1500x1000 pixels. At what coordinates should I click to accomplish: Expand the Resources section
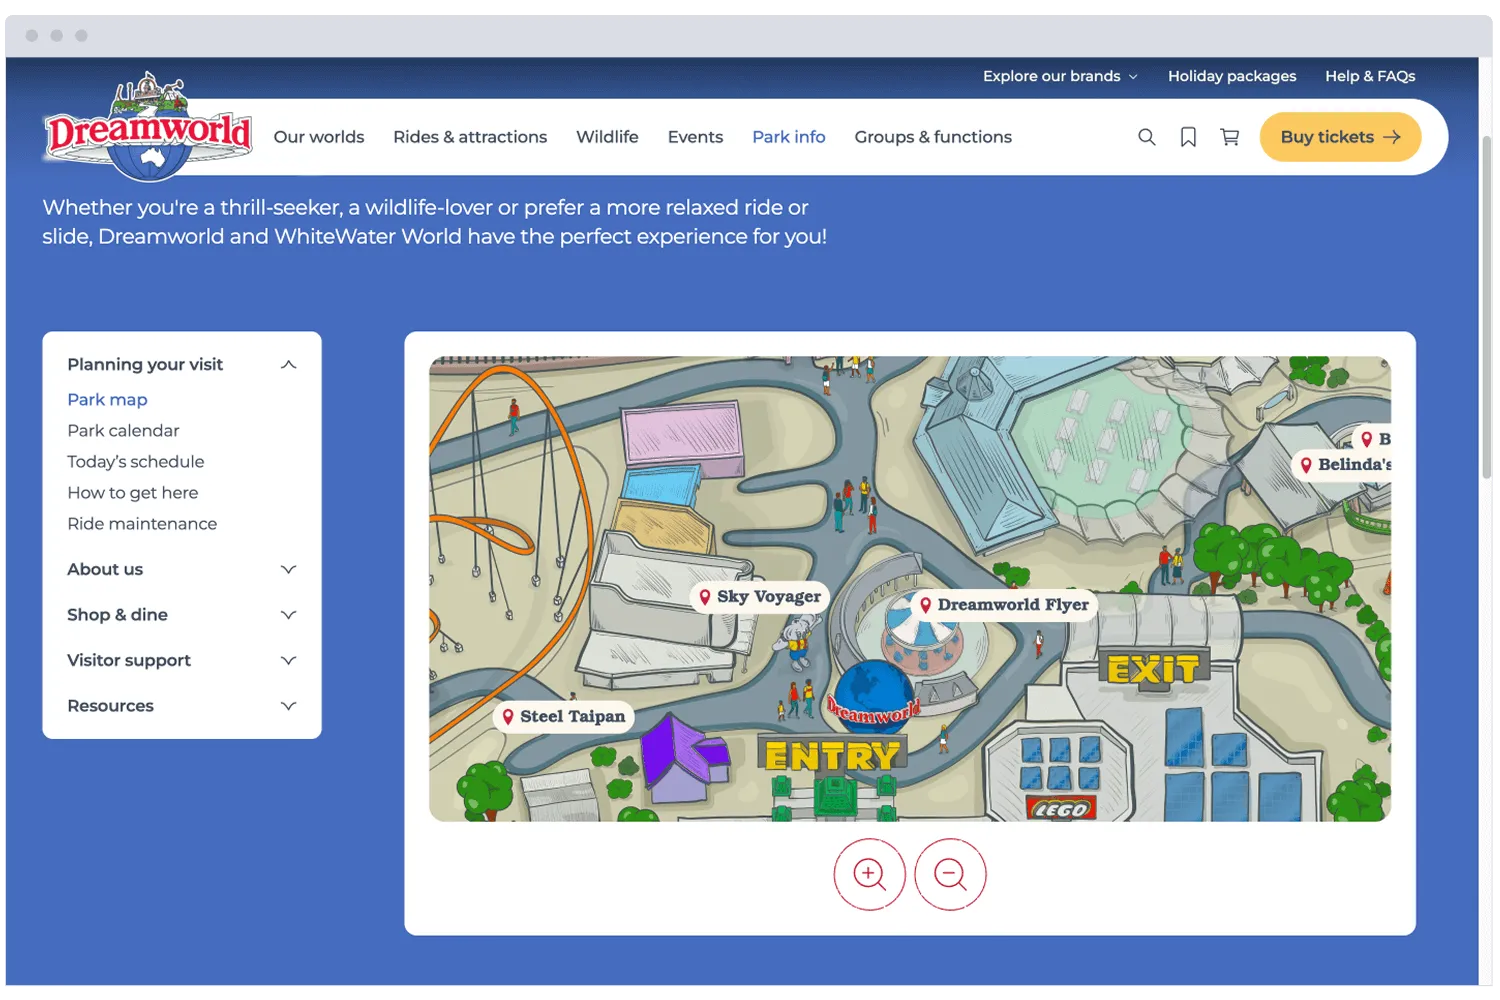point(182,706)
